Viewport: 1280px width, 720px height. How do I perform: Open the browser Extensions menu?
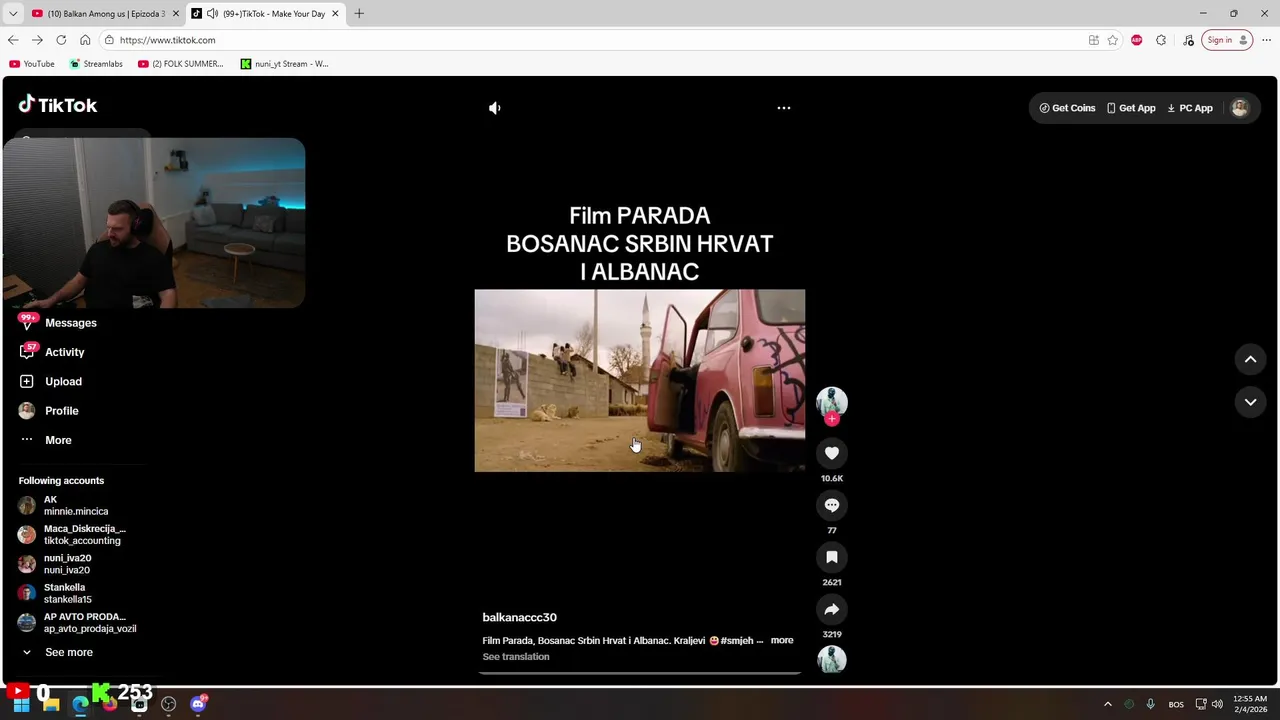click(x=1161, y=40)
